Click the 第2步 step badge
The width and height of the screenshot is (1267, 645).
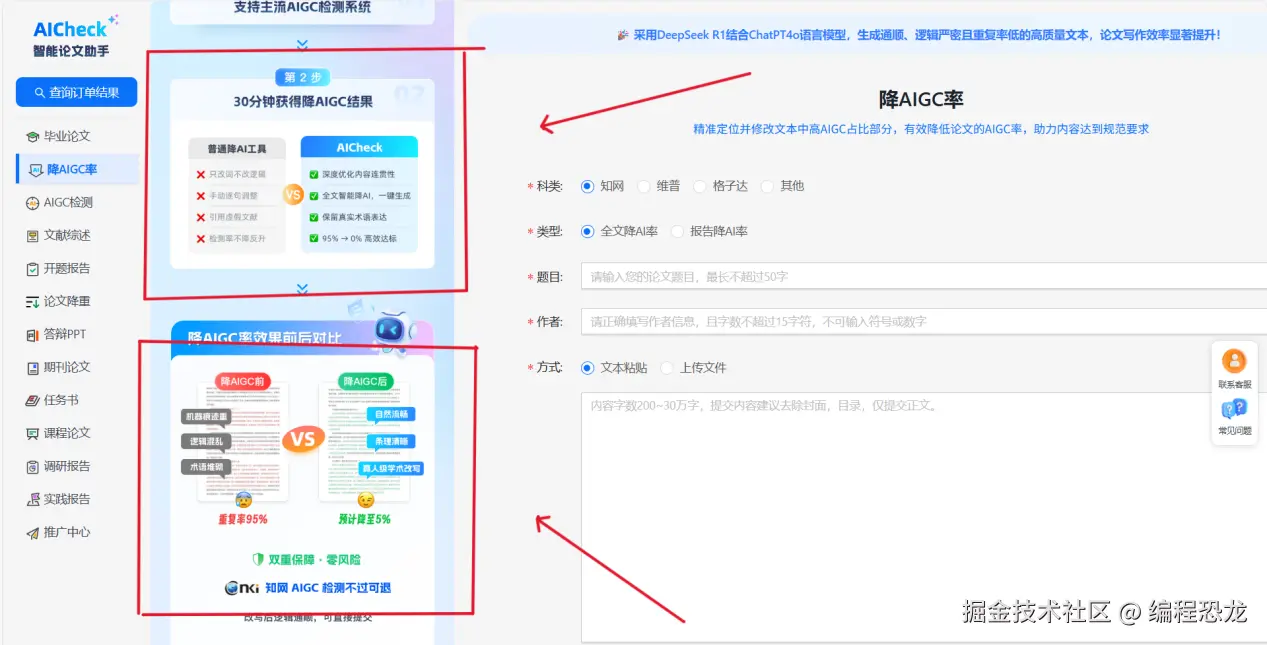[302, 77]
